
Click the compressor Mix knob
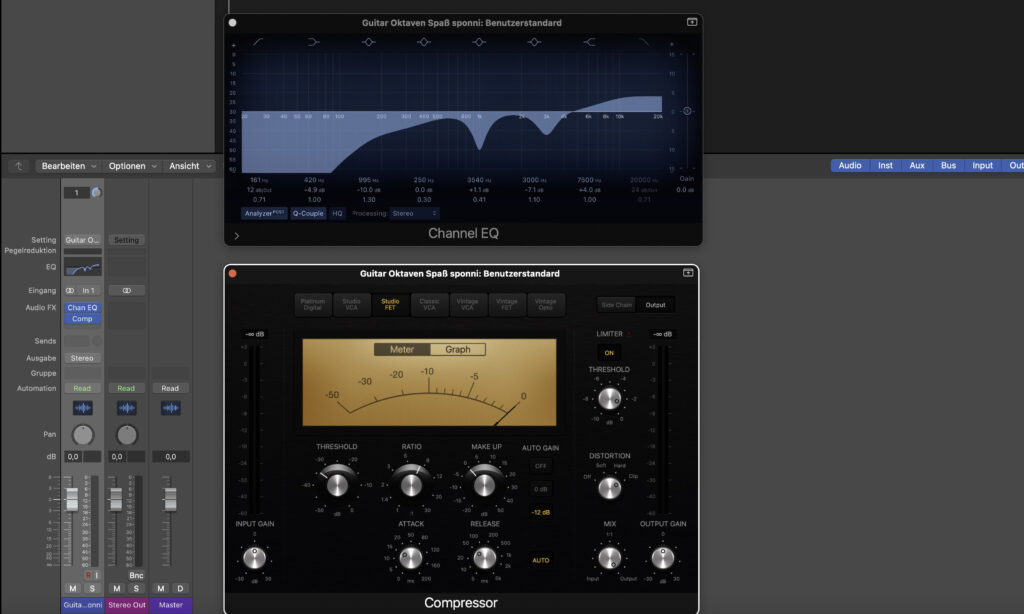tap(610, 558)
